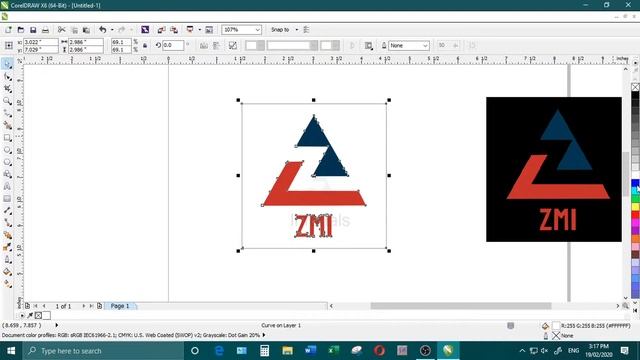Screen dimensions: 640x360
Task: Open the document palette menu arrow
Action: [x=22, y=316]
